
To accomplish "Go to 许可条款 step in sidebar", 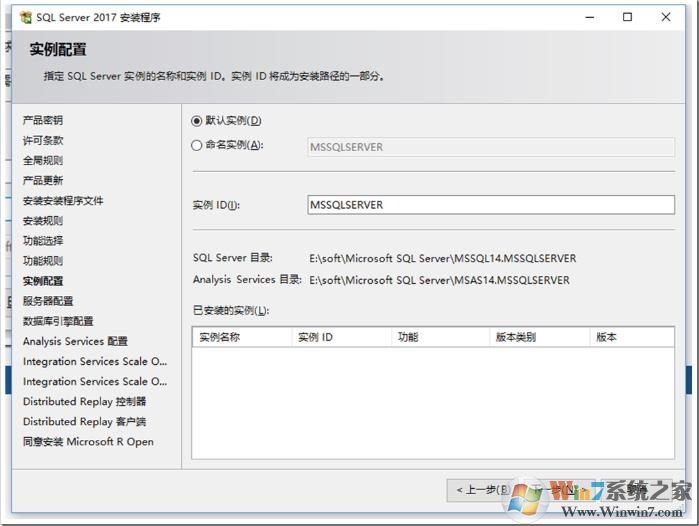I will [x=43, y=140].
